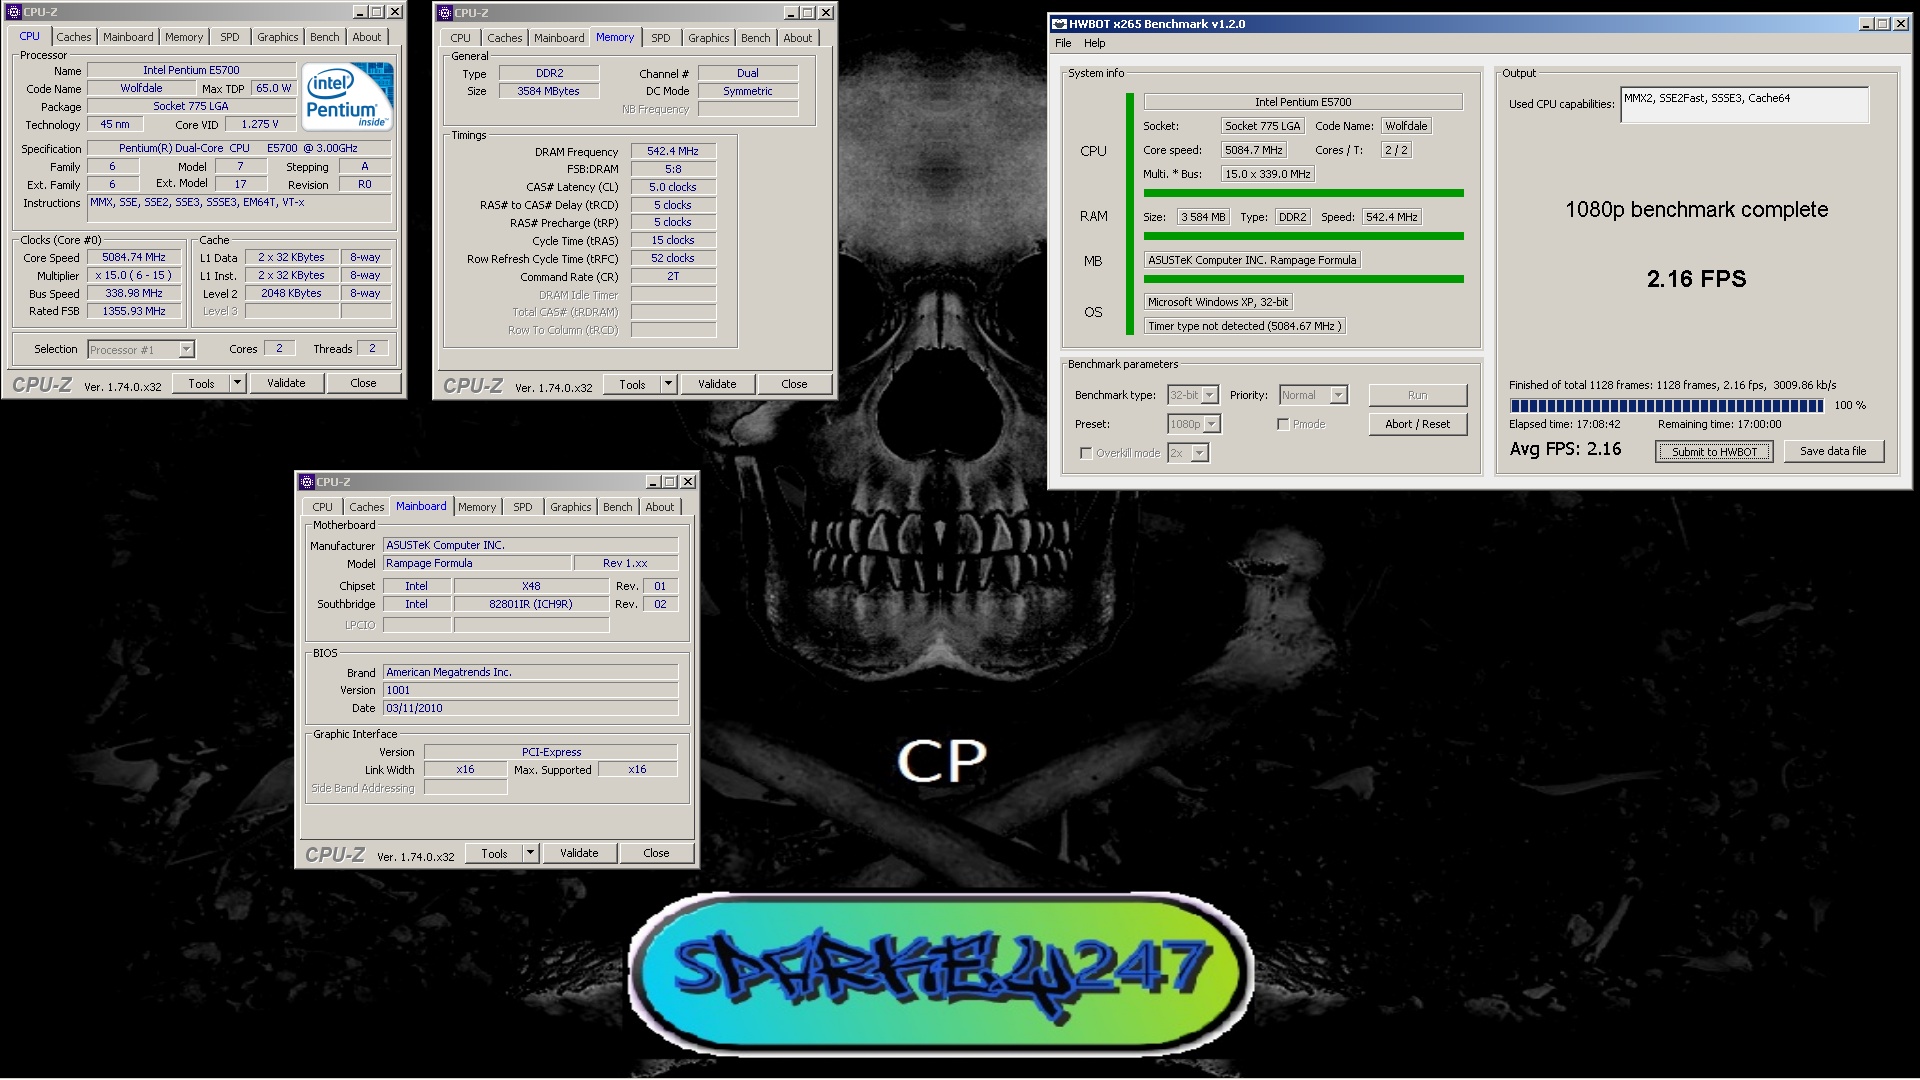Expand Tools arrow in CPU-Z CPU window
The width and height of the screenshot is (1920, 1080).
237,383
